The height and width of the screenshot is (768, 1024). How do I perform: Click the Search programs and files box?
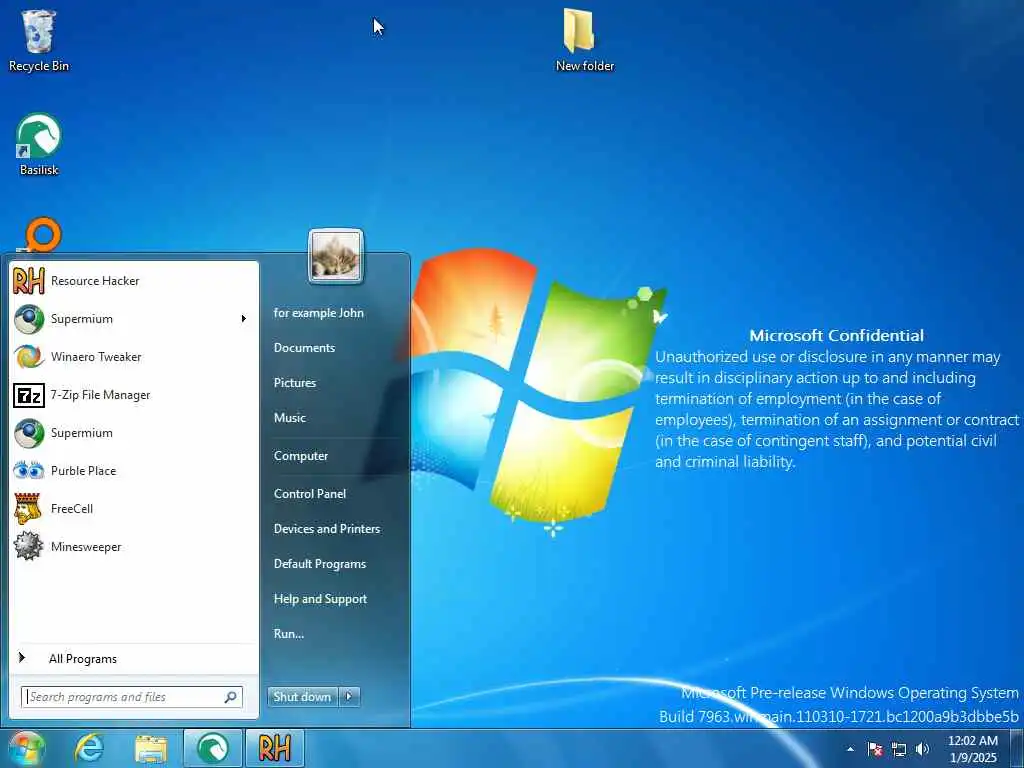pyautogui.click(x=131, y=697)
